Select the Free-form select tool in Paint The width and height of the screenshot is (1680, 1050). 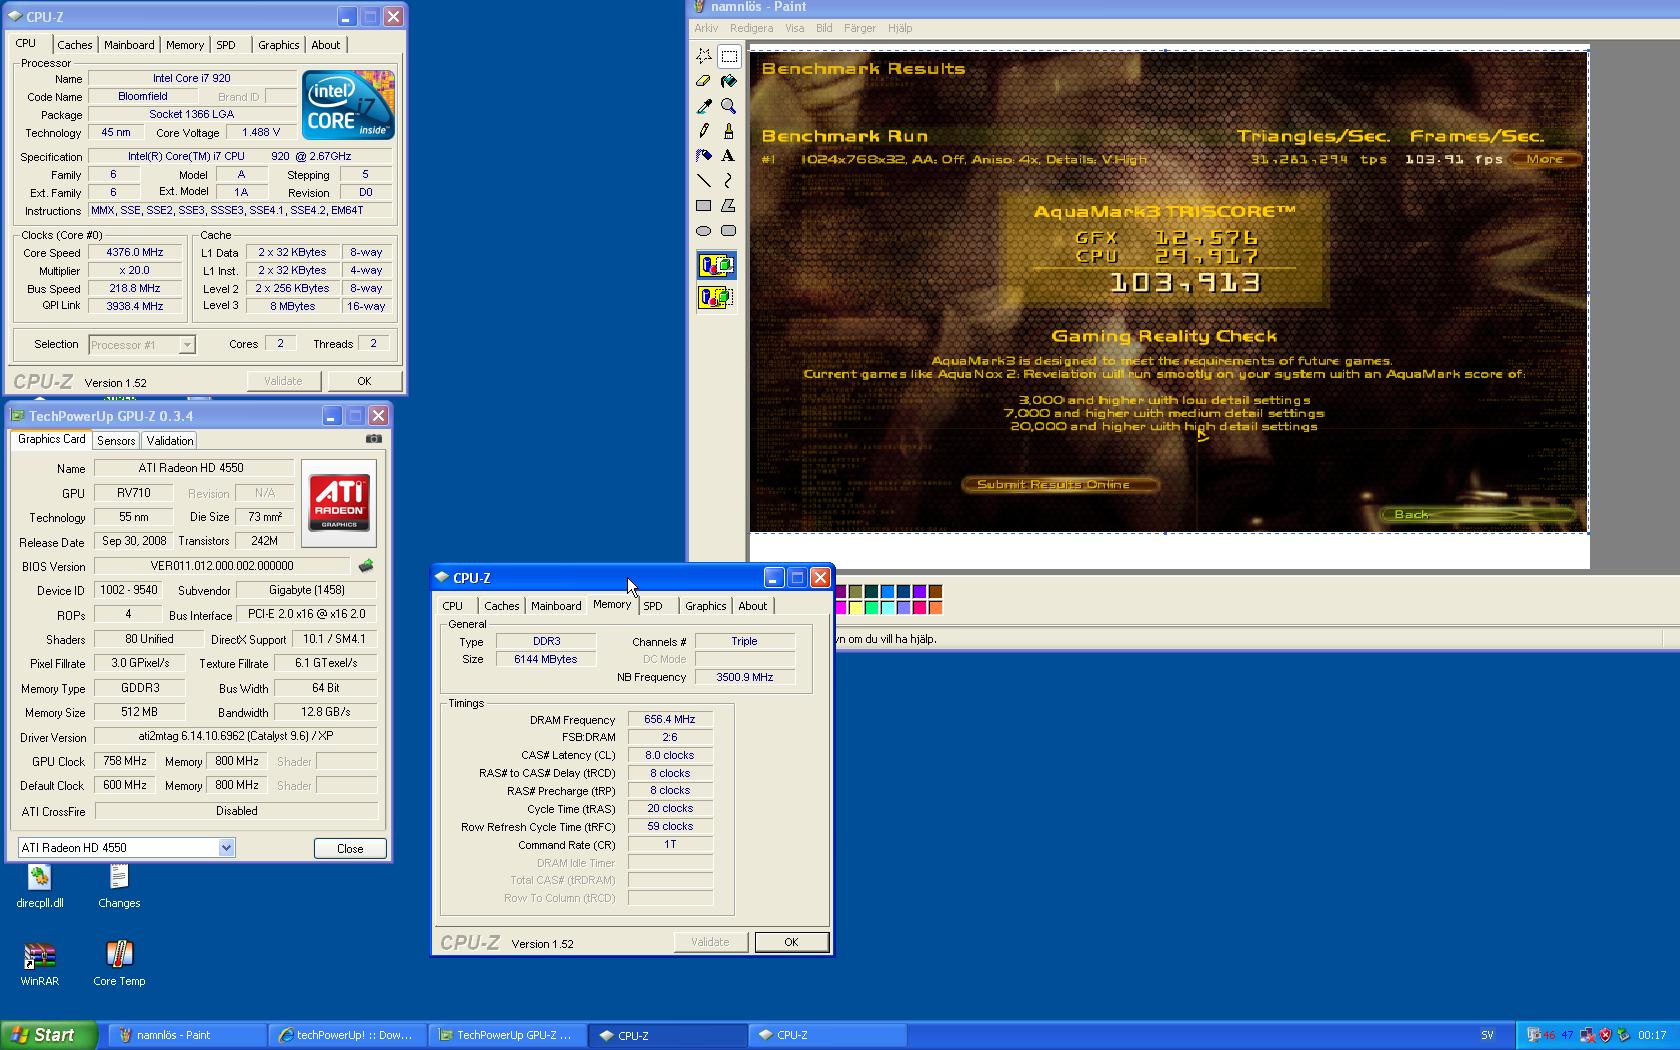[x=704, y=56]
